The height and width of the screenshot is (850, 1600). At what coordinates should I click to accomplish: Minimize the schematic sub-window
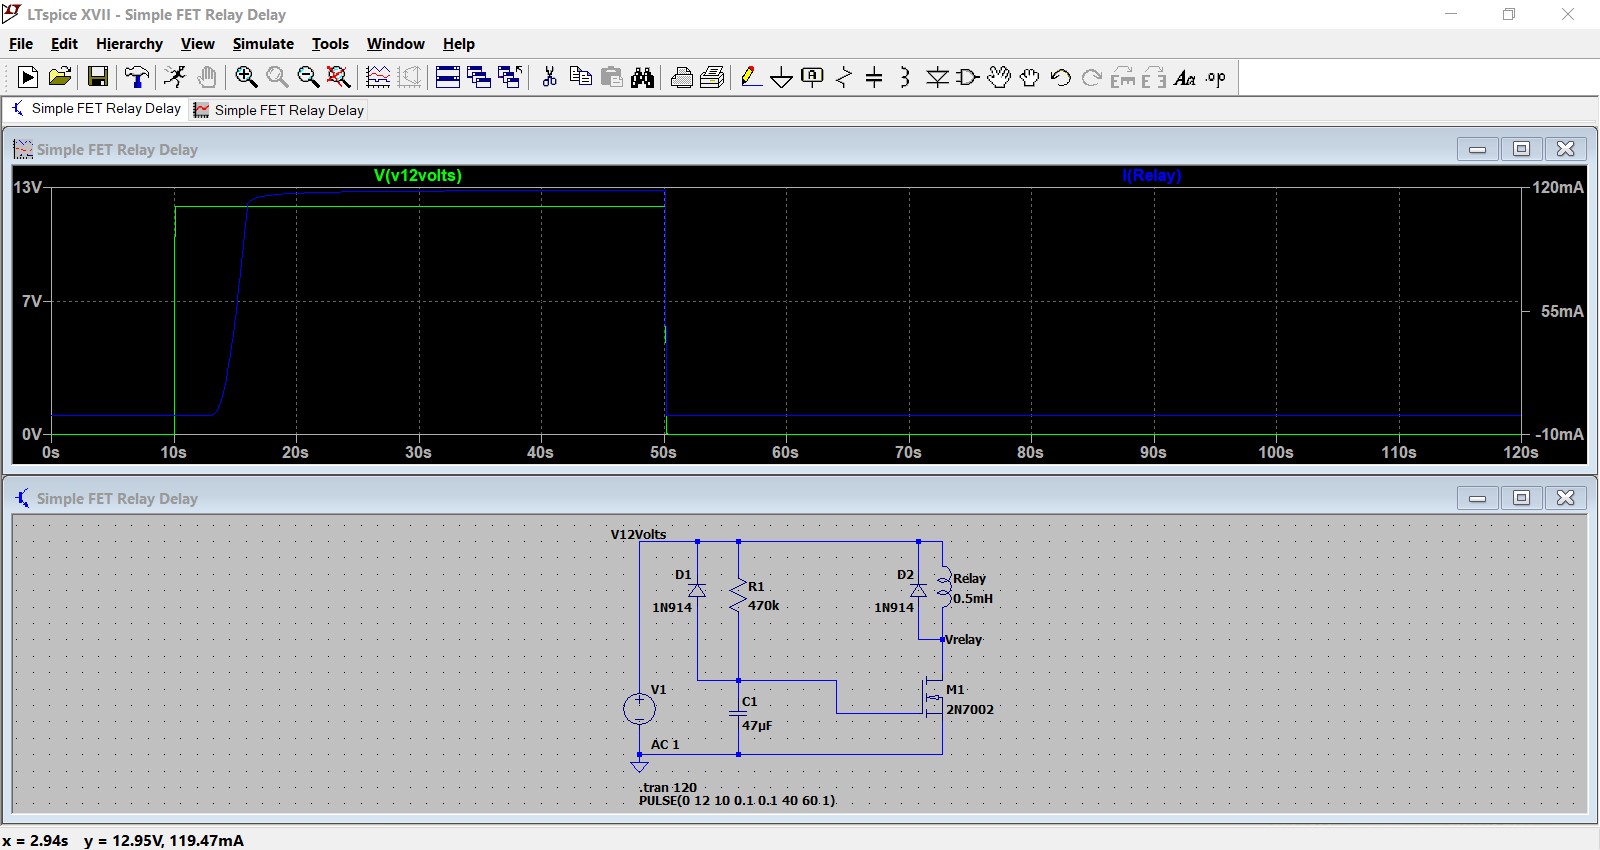click(x=1477, y=497)
